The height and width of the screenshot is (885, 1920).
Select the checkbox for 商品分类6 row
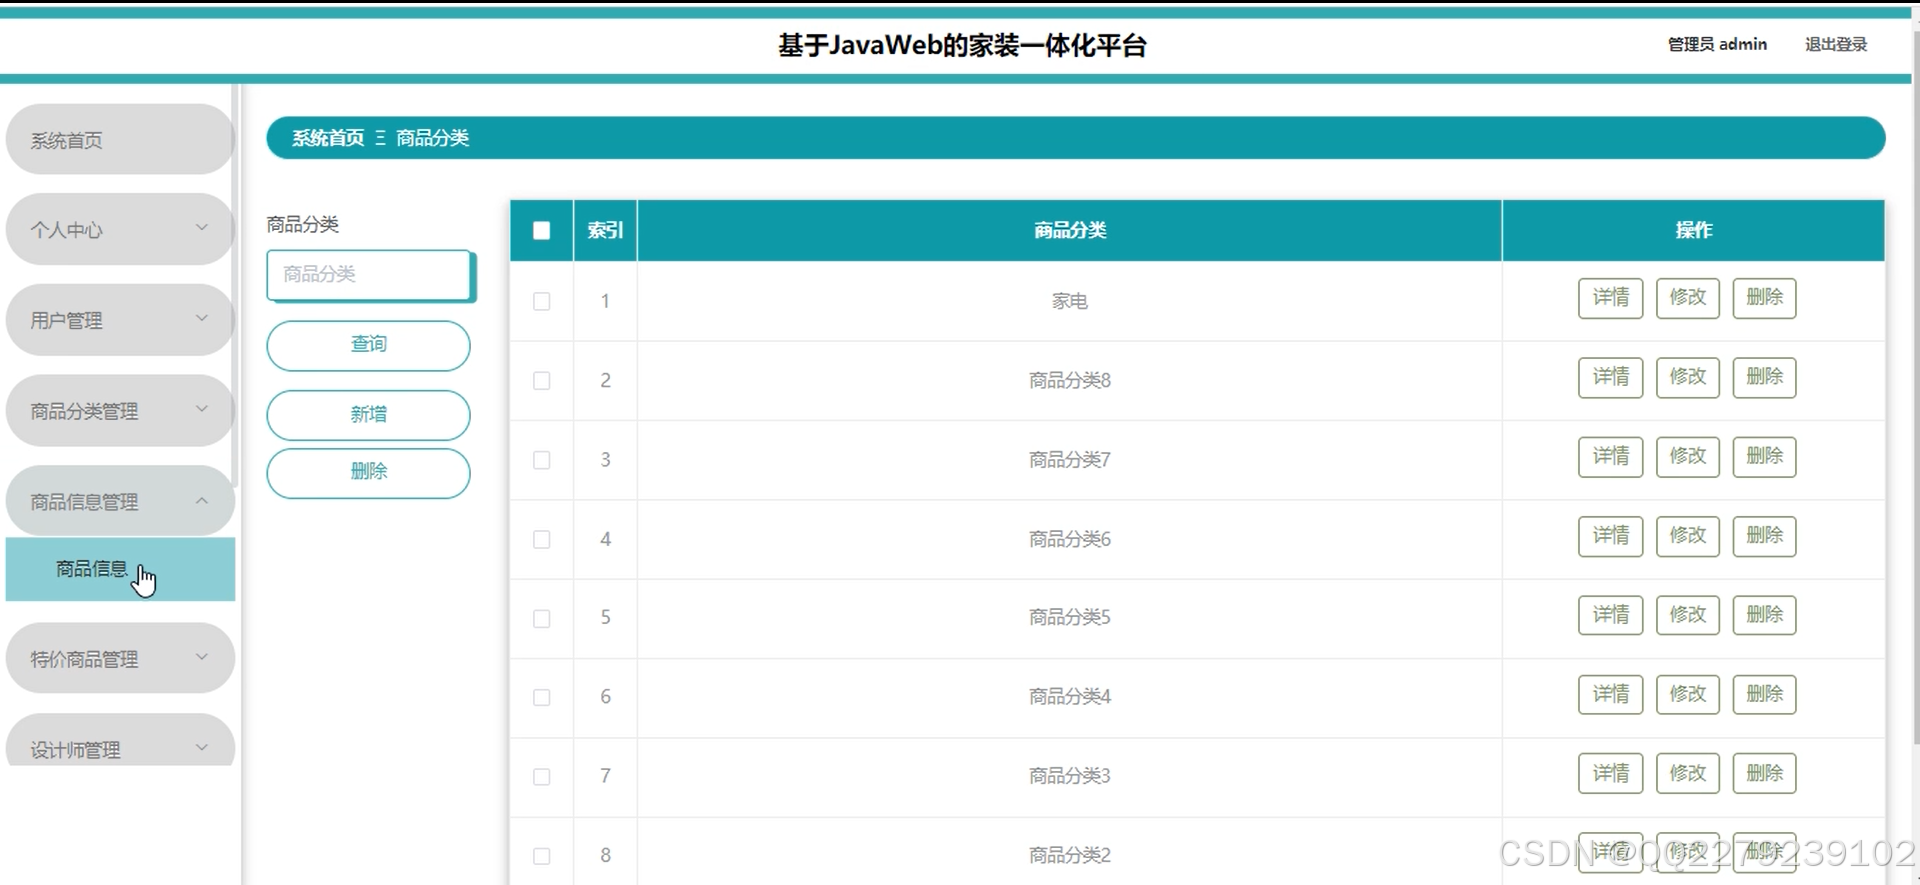pyautogui.click(x=541, y=539)
